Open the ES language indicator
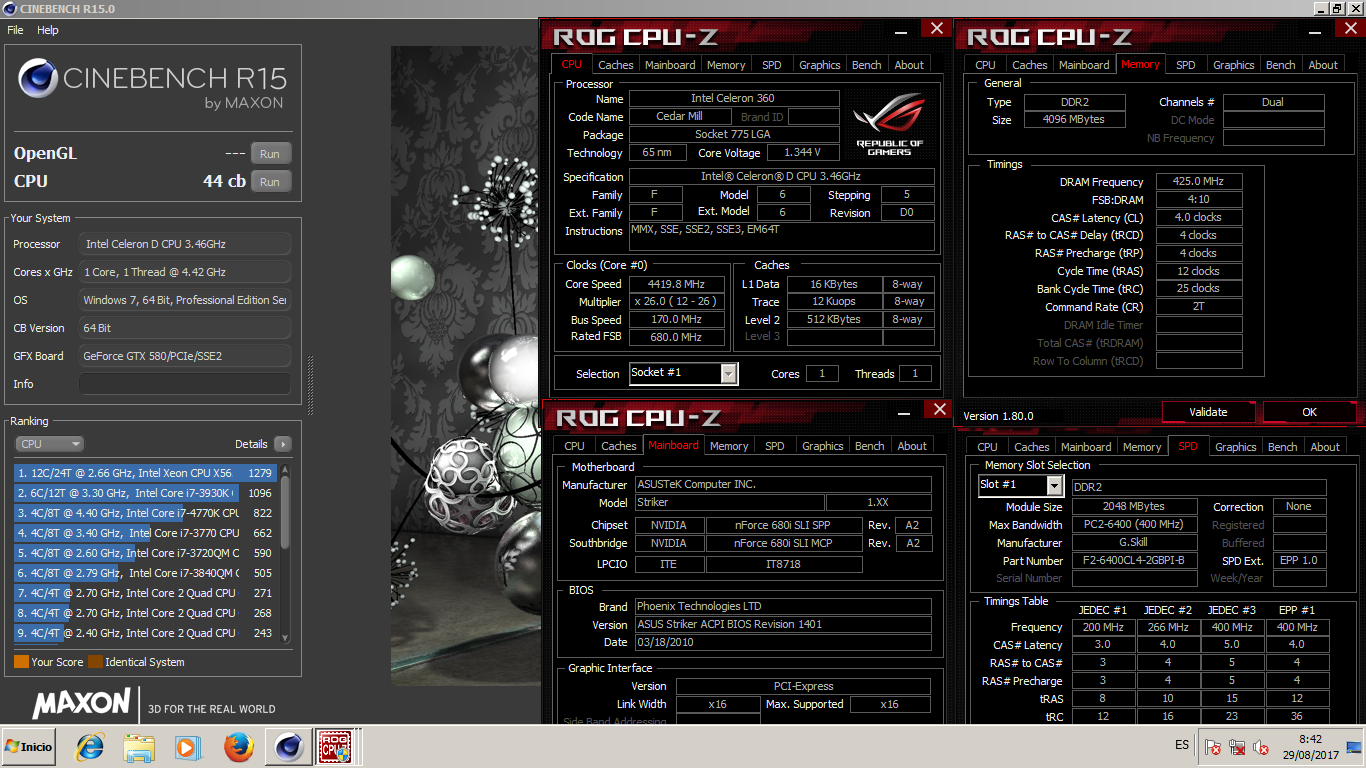The width and height of the screenshot is (1366, 768). click(1182, 745)
